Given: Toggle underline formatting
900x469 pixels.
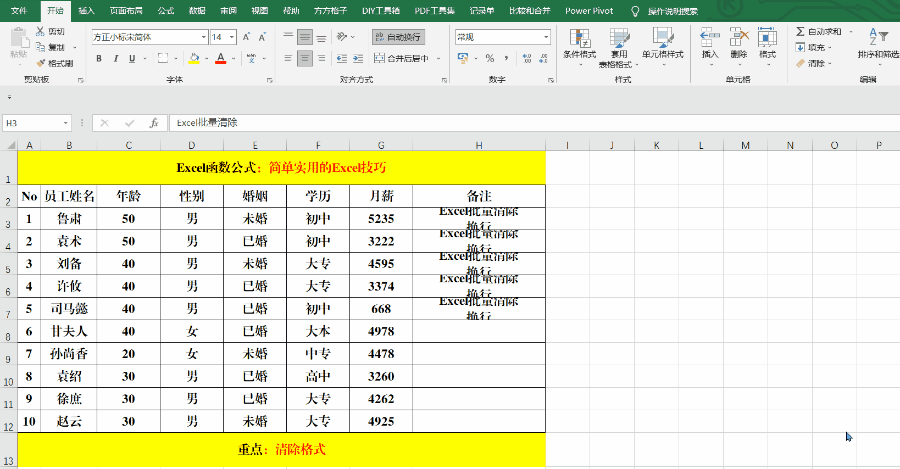Looking at the screenshot, I should pos(132,58).
